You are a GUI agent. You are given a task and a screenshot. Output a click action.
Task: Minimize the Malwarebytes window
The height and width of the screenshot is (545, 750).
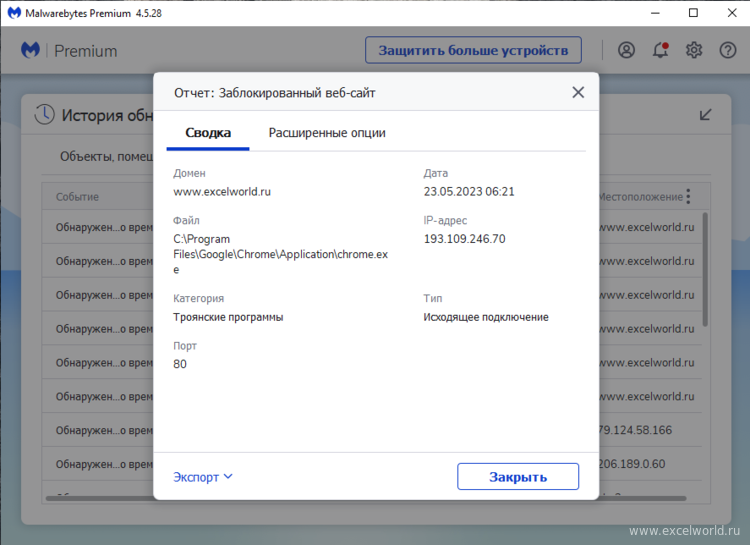(655, 13)
